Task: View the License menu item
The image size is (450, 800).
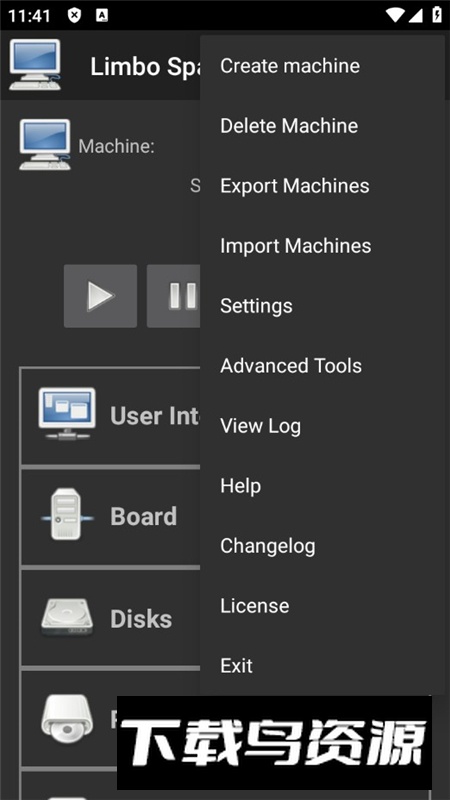Action: 322,606
